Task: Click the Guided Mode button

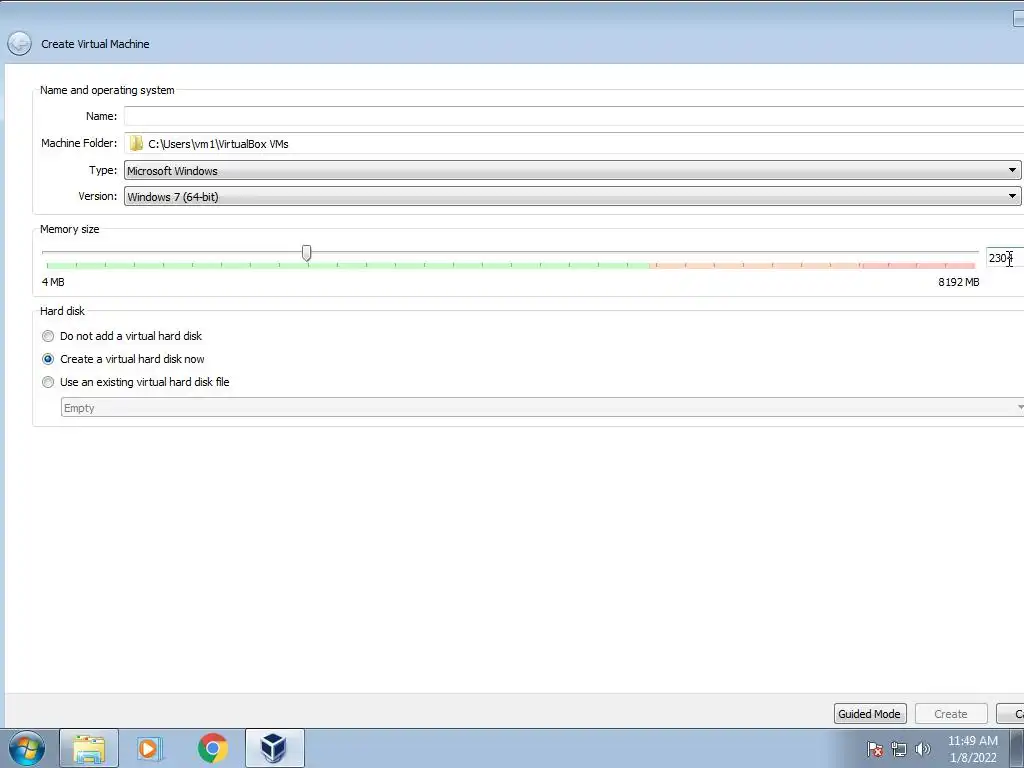Action: 870,714
